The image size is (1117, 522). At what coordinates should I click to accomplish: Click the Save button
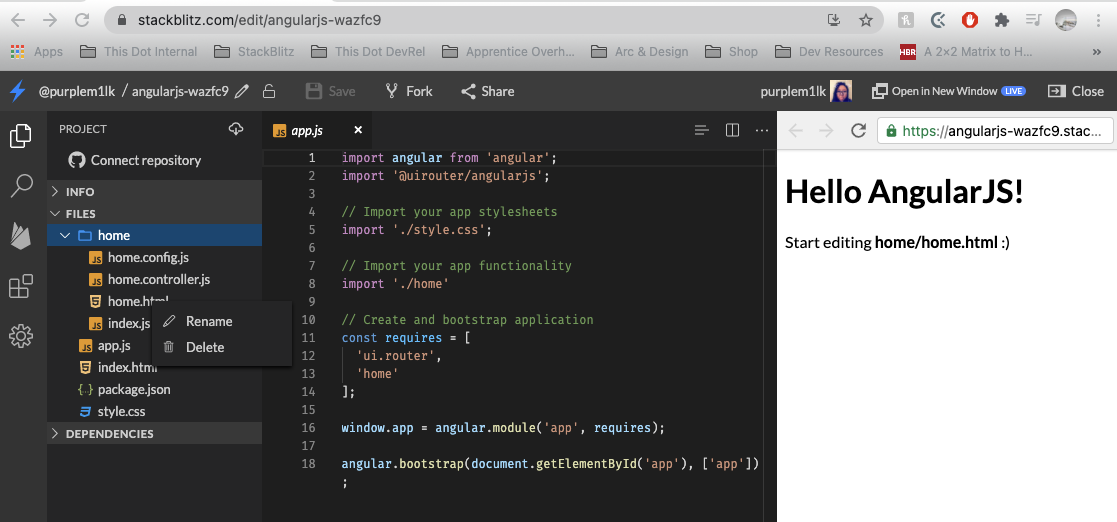tap(331, 91)
